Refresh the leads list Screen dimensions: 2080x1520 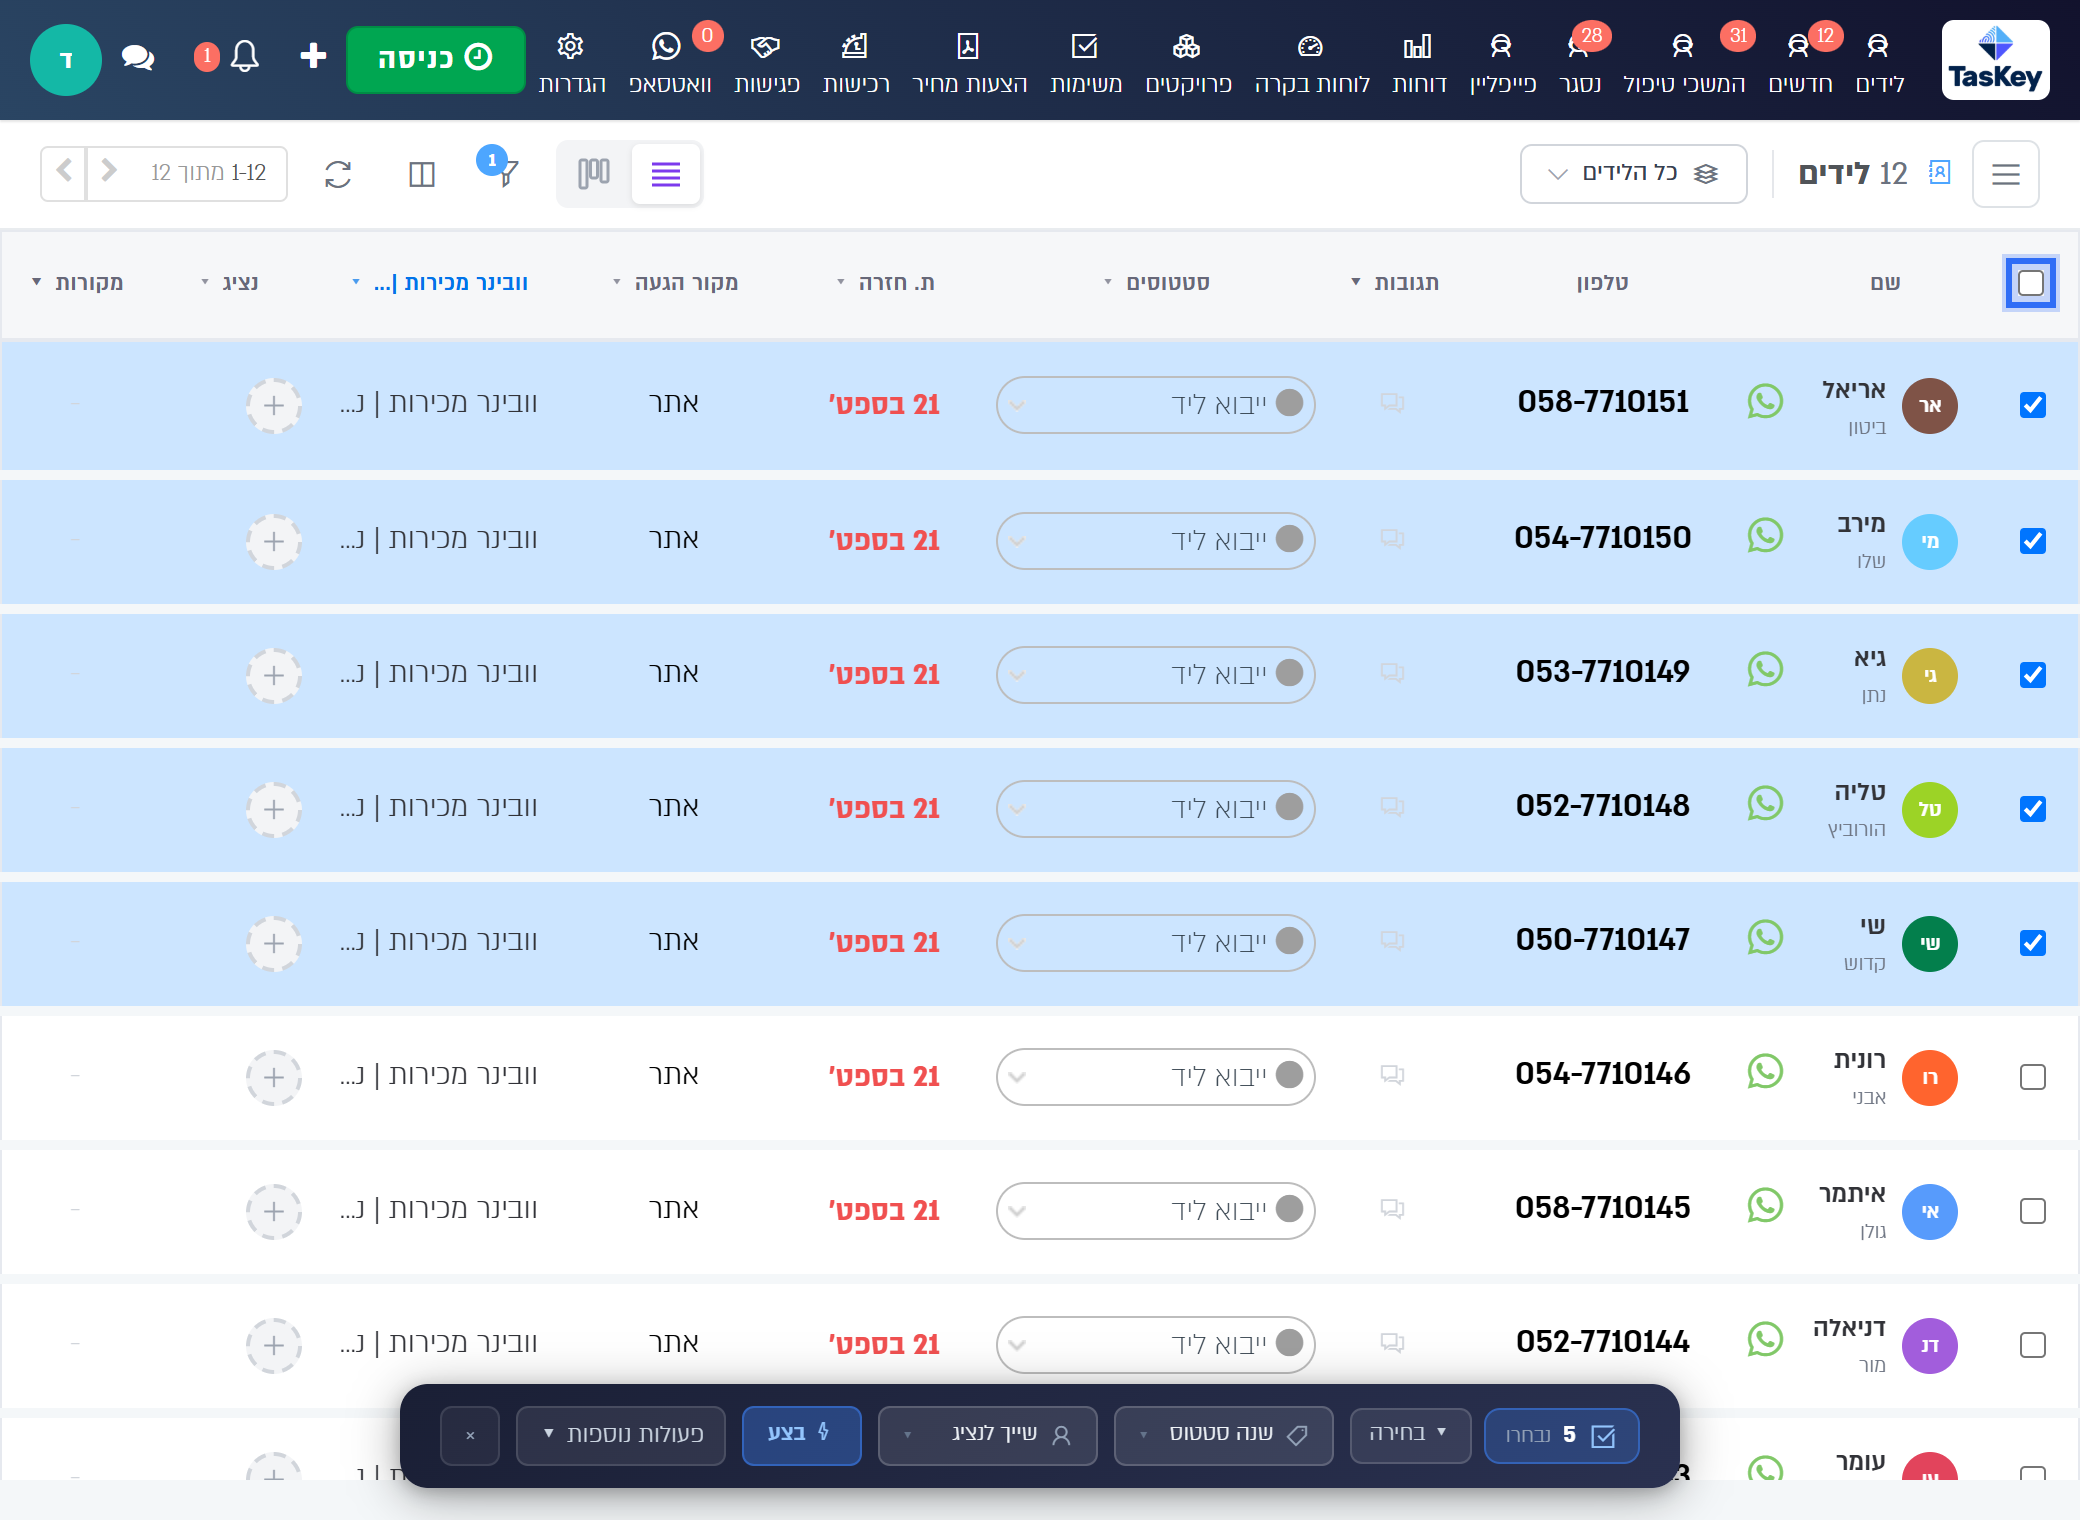coord(338,175)
